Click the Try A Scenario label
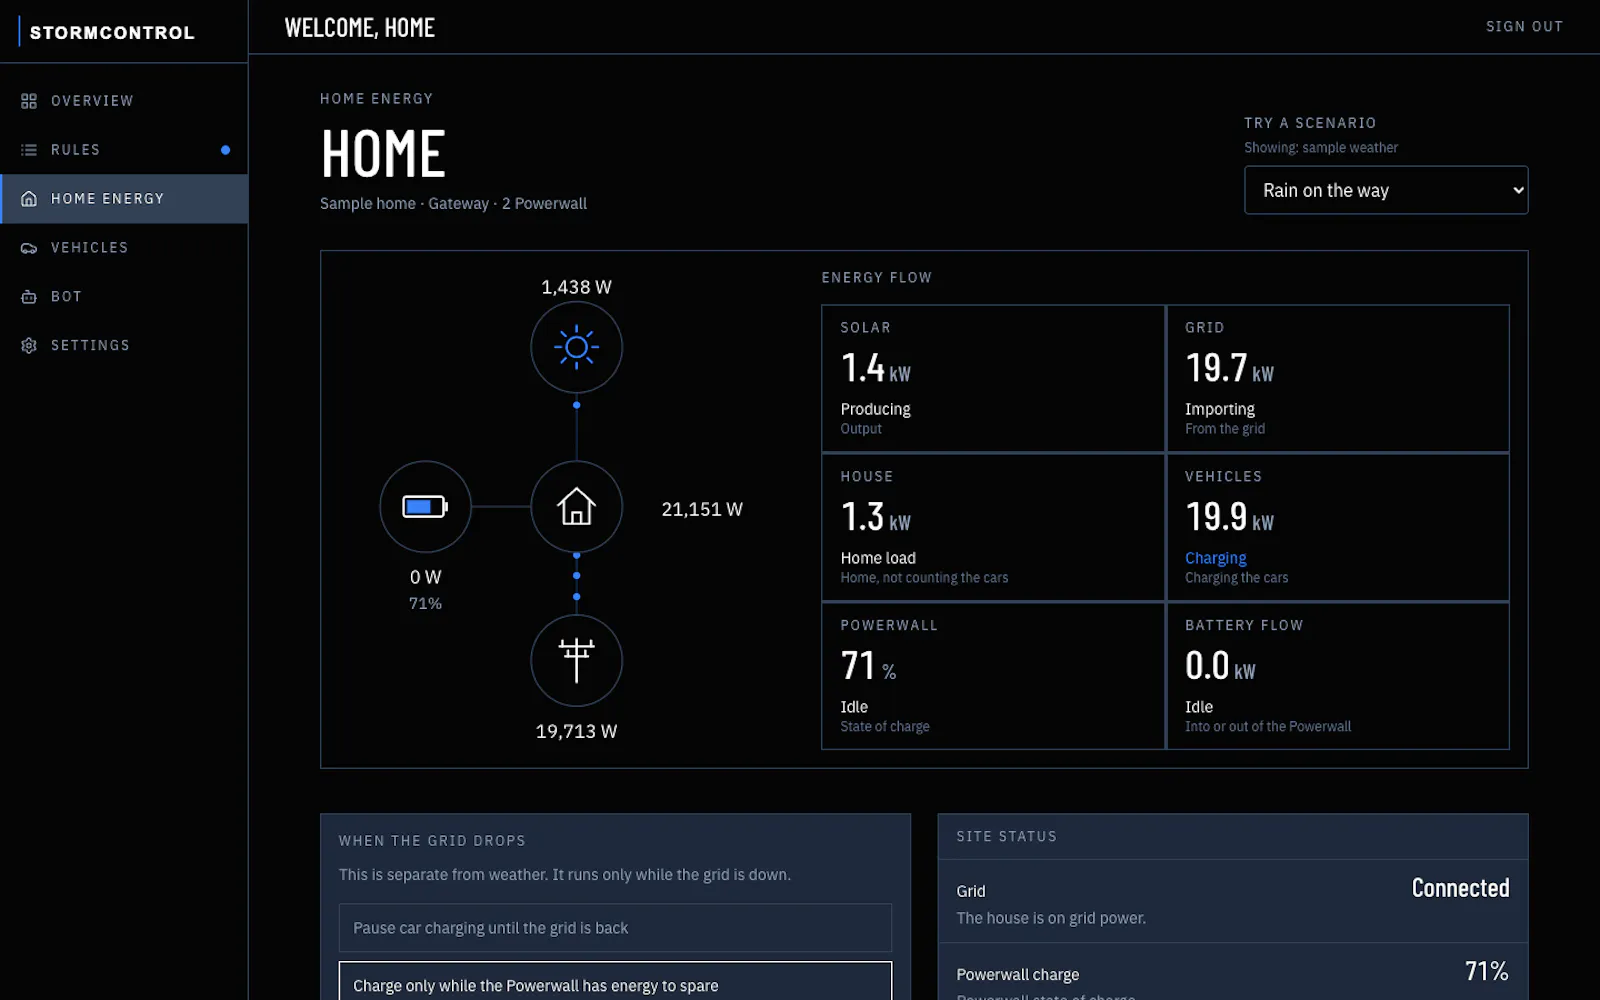 [x=1310, y=123]
